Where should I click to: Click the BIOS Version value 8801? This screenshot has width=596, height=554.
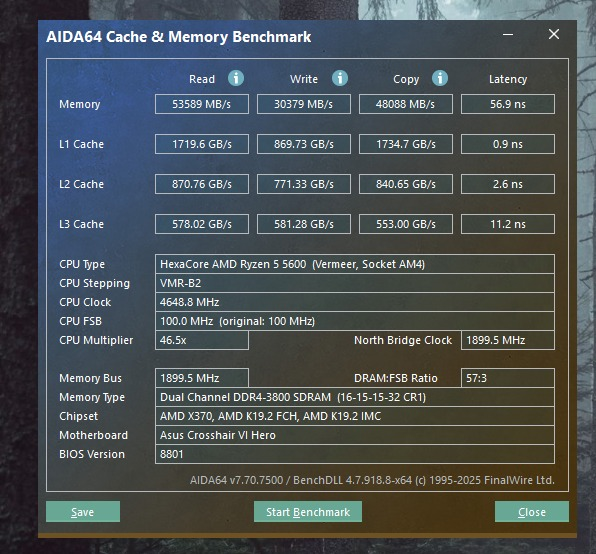[355, 454]
